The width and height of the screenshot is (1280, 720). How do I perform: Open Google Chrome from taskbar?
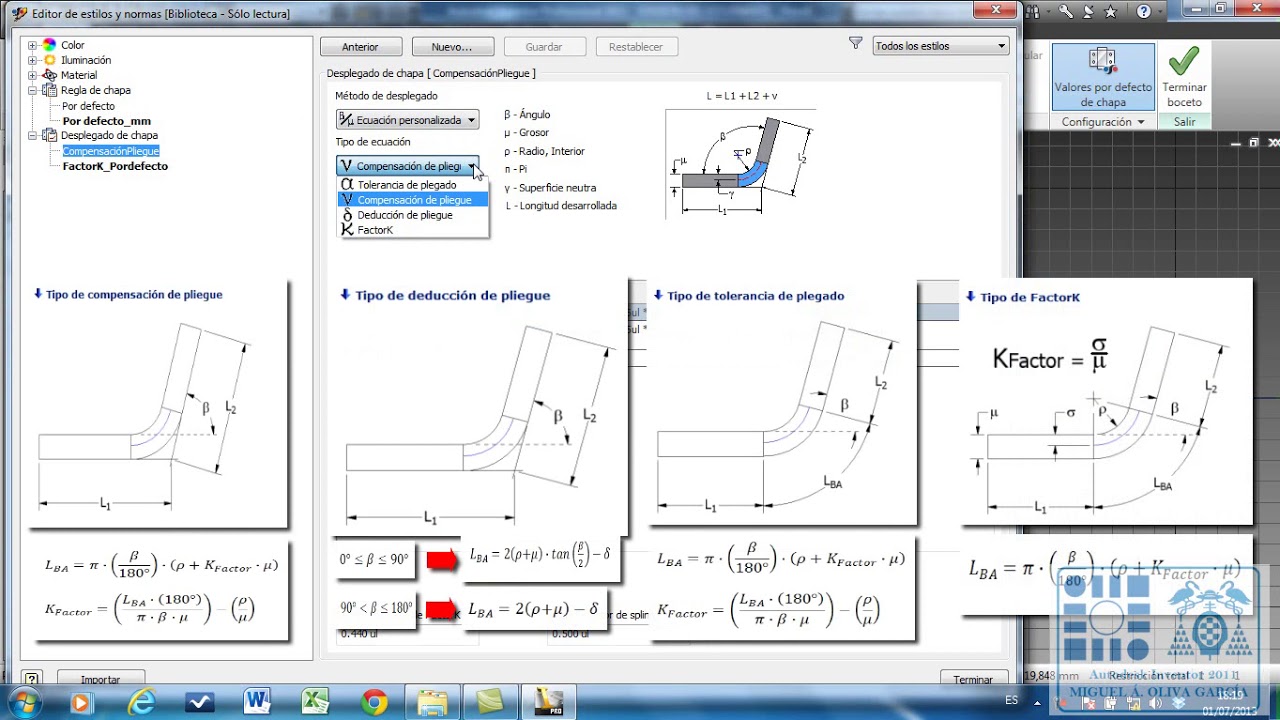[x=375, y=702]
